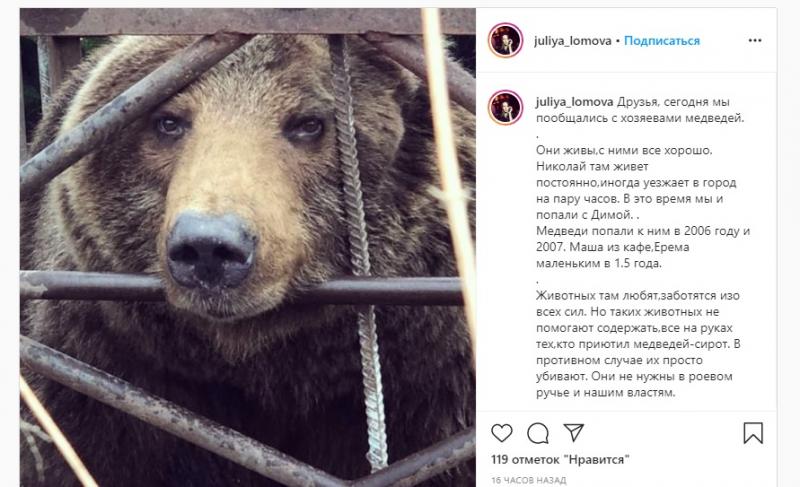This screenshot has height=487, width=800.
Task: Like the post with the heart icon
Action: click(x=502, y=433)
